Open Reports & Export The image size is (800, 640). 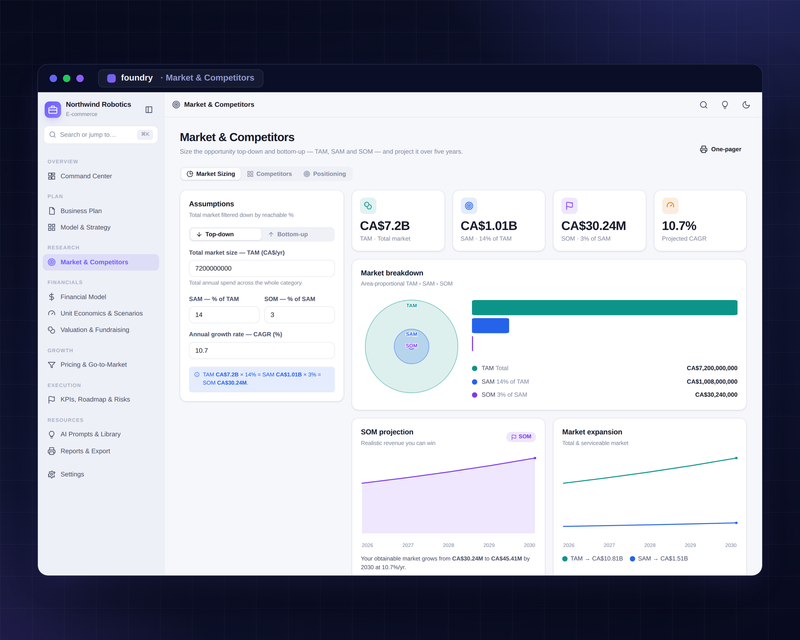[101, 451]
